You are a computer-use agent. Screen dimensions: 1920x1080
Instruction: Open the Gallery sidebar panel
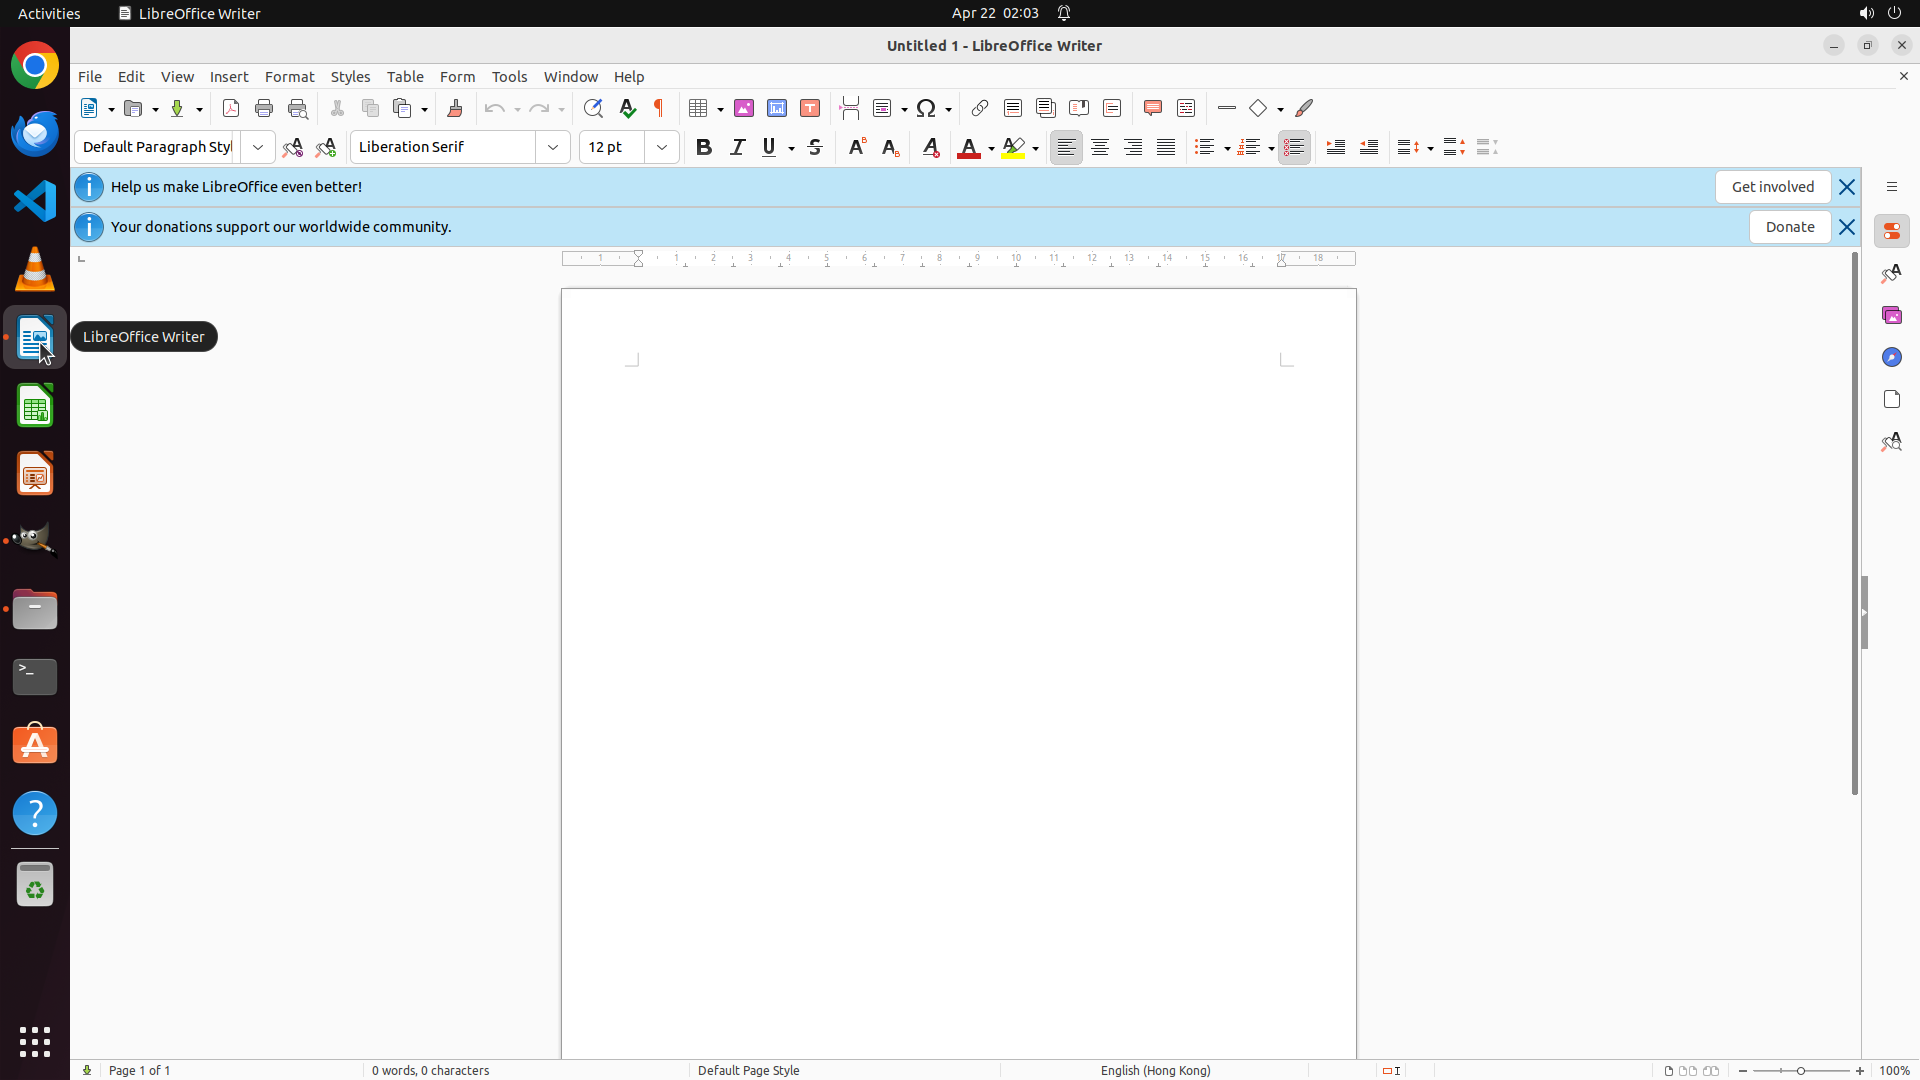coord(1891,315)
